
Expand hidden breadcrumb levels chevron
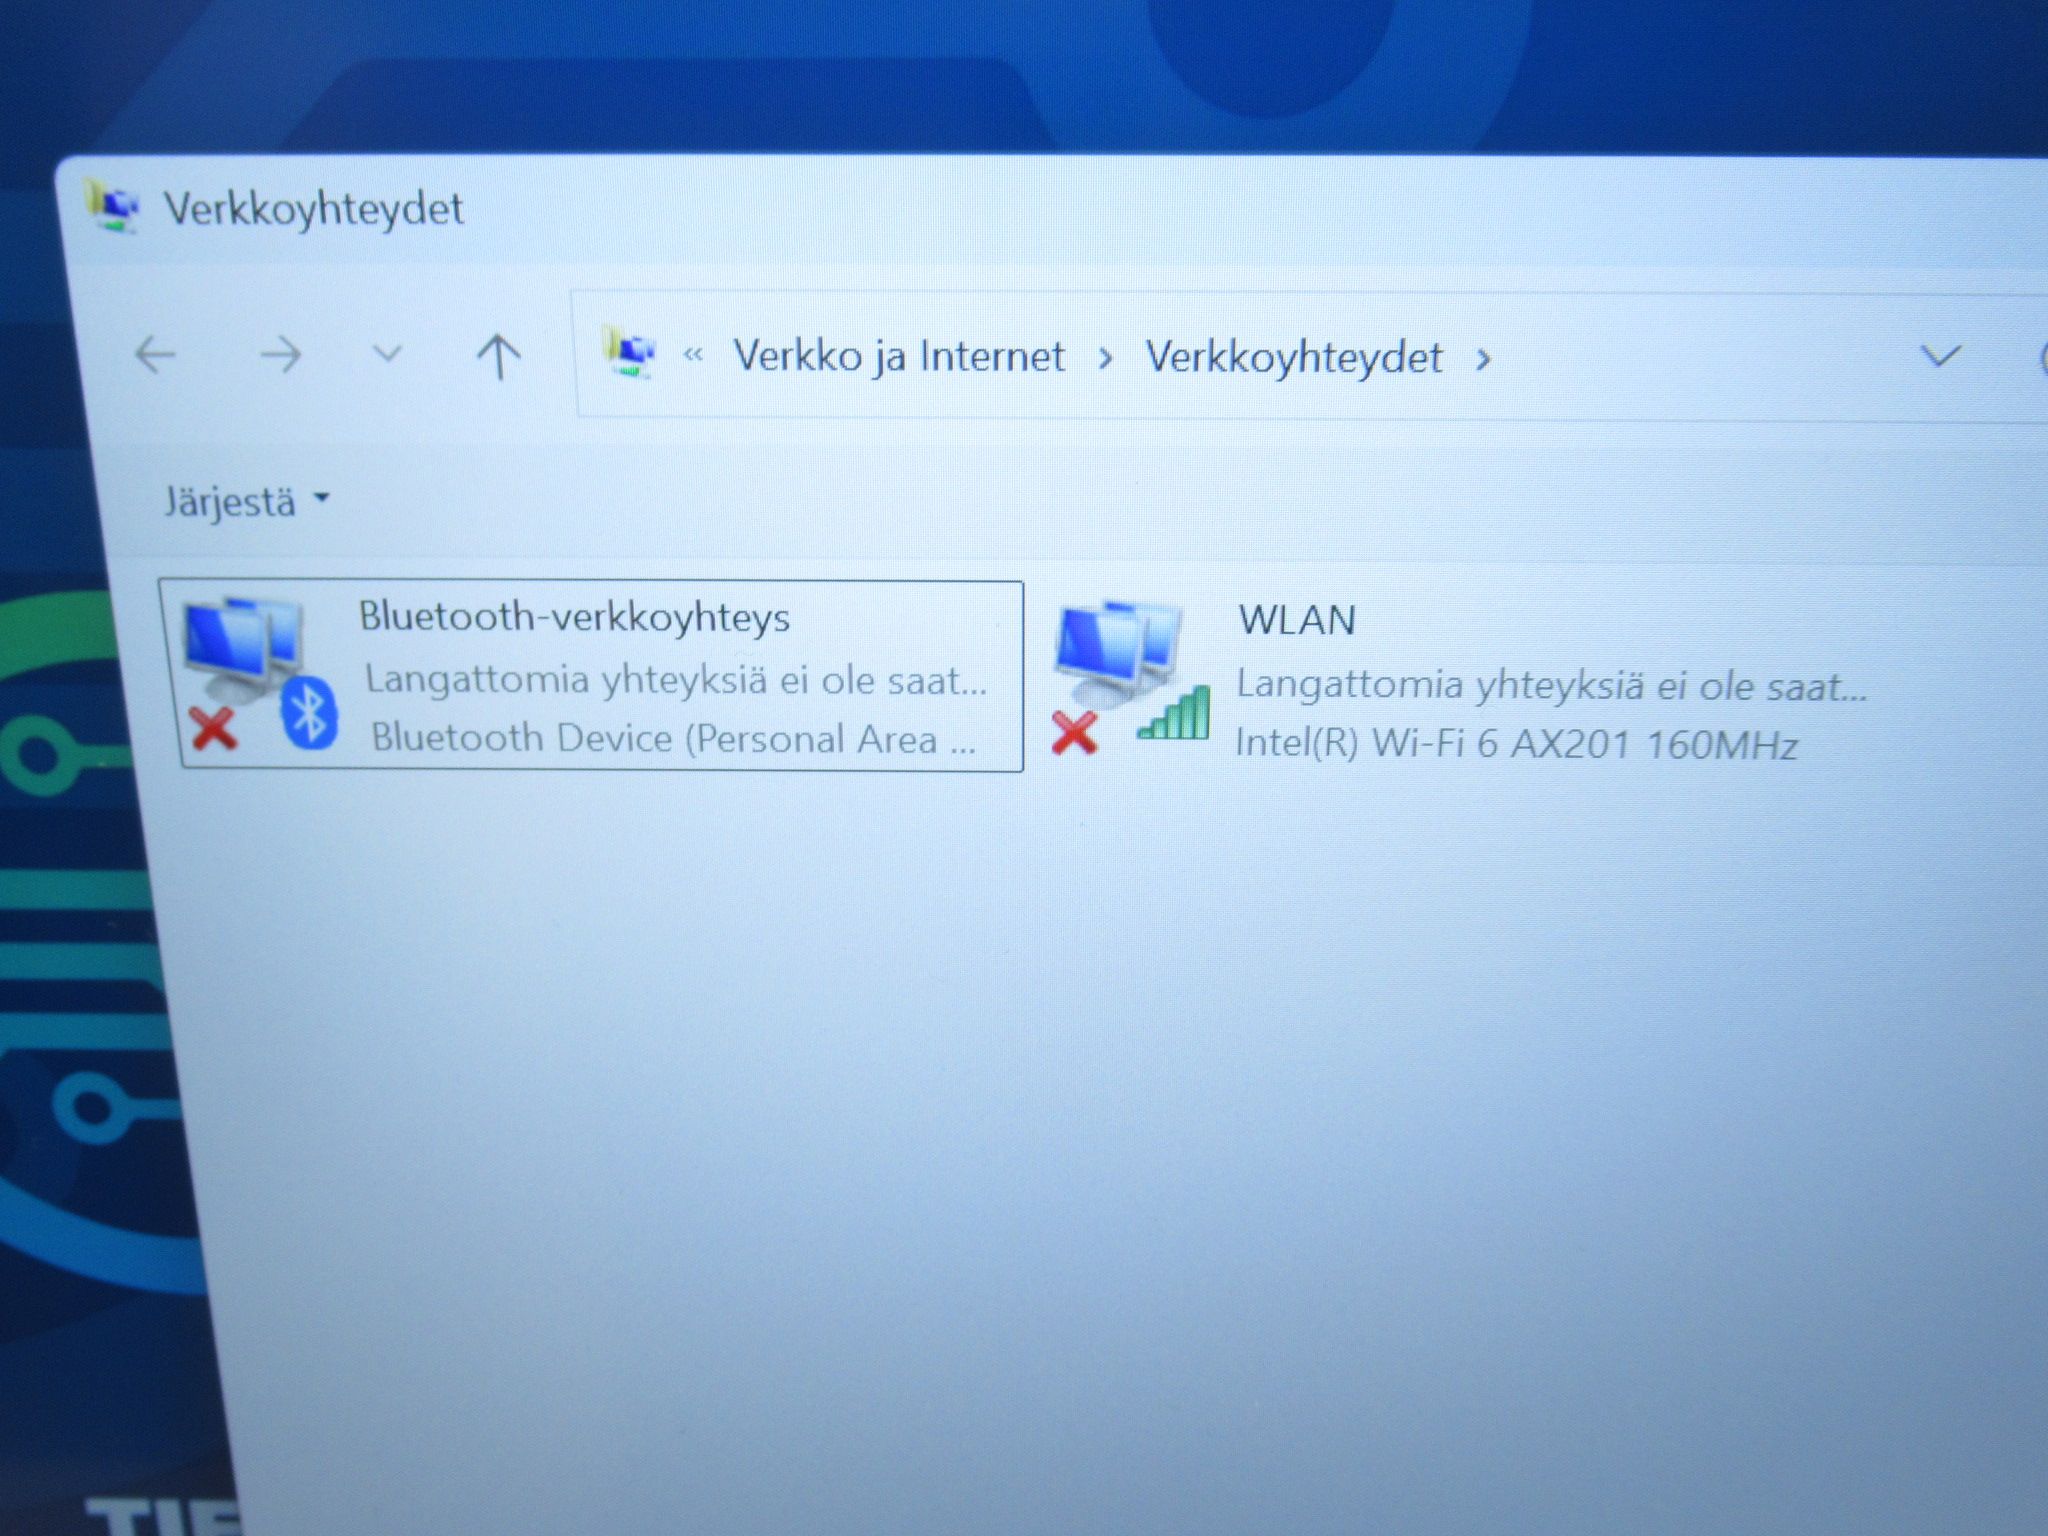click(x=693, y=354)
